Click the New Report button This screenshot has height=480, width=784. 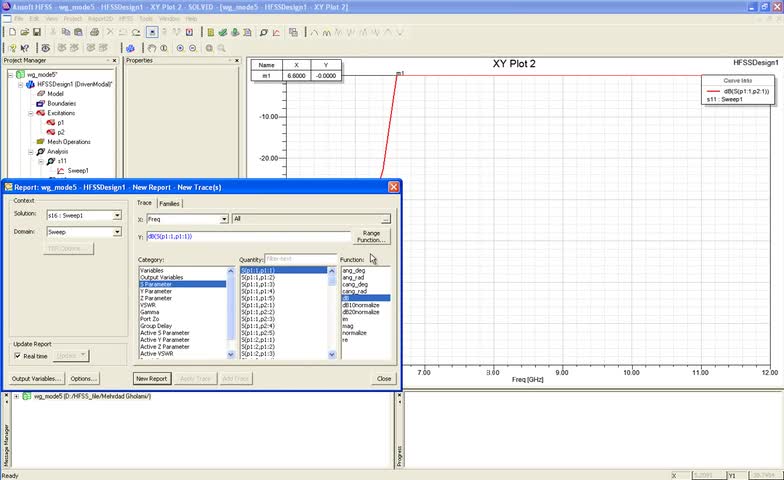click(x=151, y=379)
